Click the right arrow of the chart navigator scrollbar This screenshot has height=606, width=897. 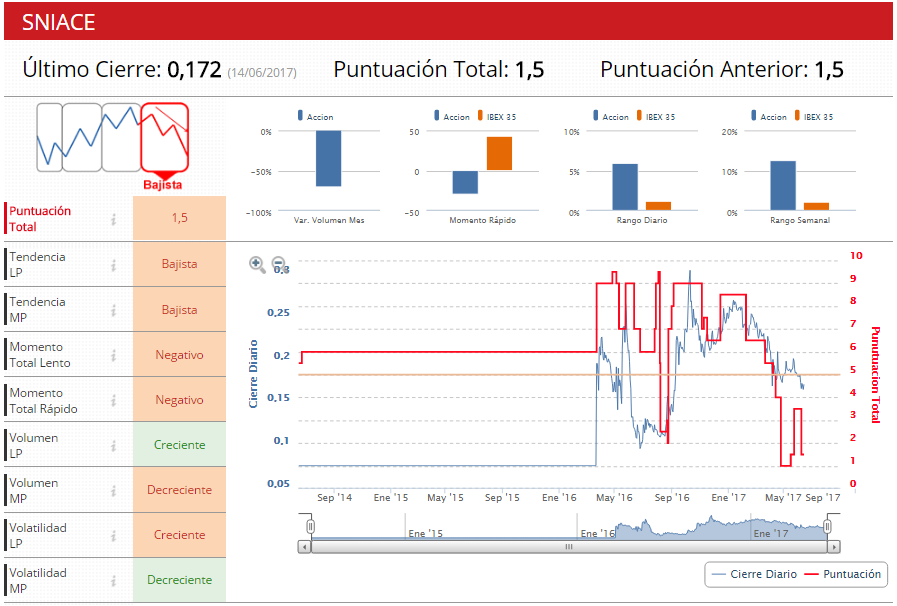click(834, 547)
